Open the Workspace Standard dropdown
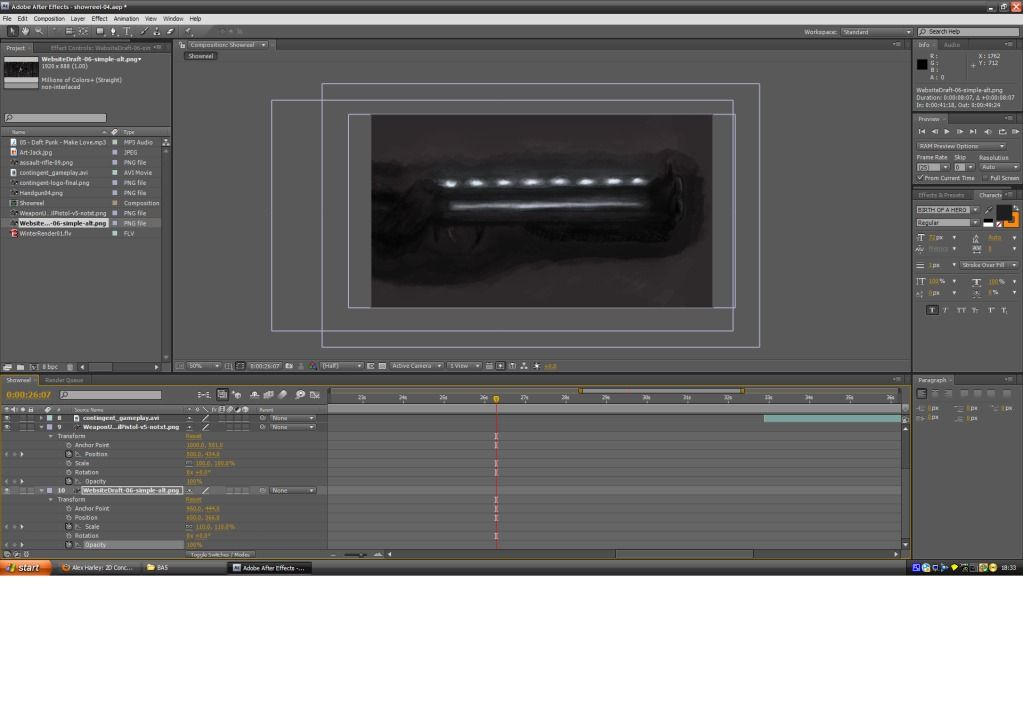 [x=876, y=32]
